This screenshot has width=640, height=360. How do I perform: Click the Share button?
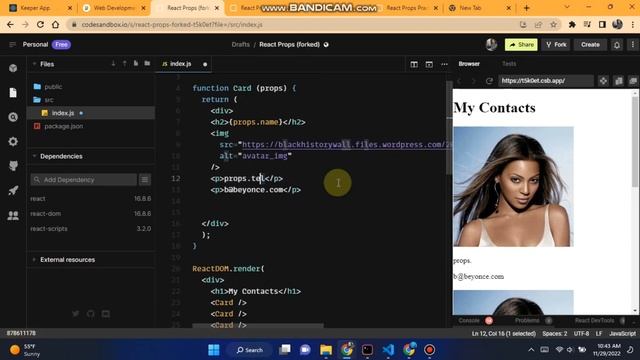[521, 44]
